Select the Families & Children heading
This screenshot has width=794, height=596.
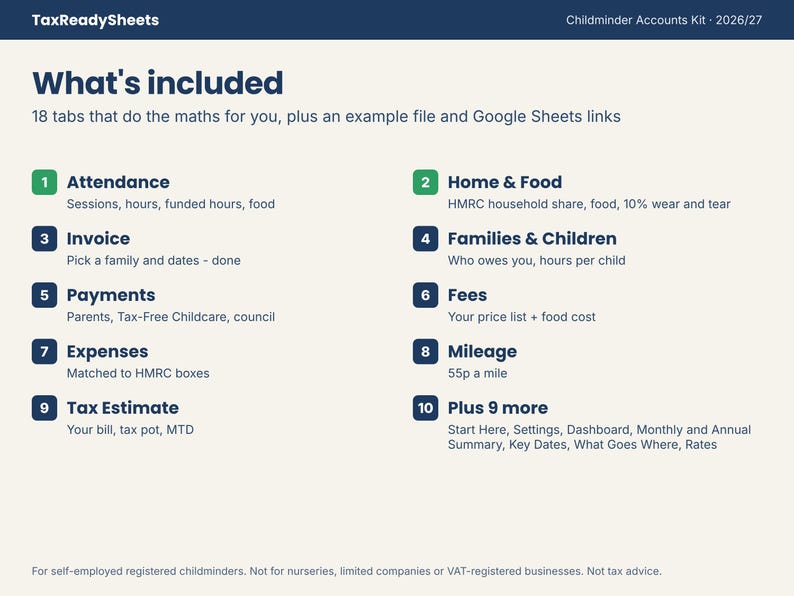tap(532, 239)
